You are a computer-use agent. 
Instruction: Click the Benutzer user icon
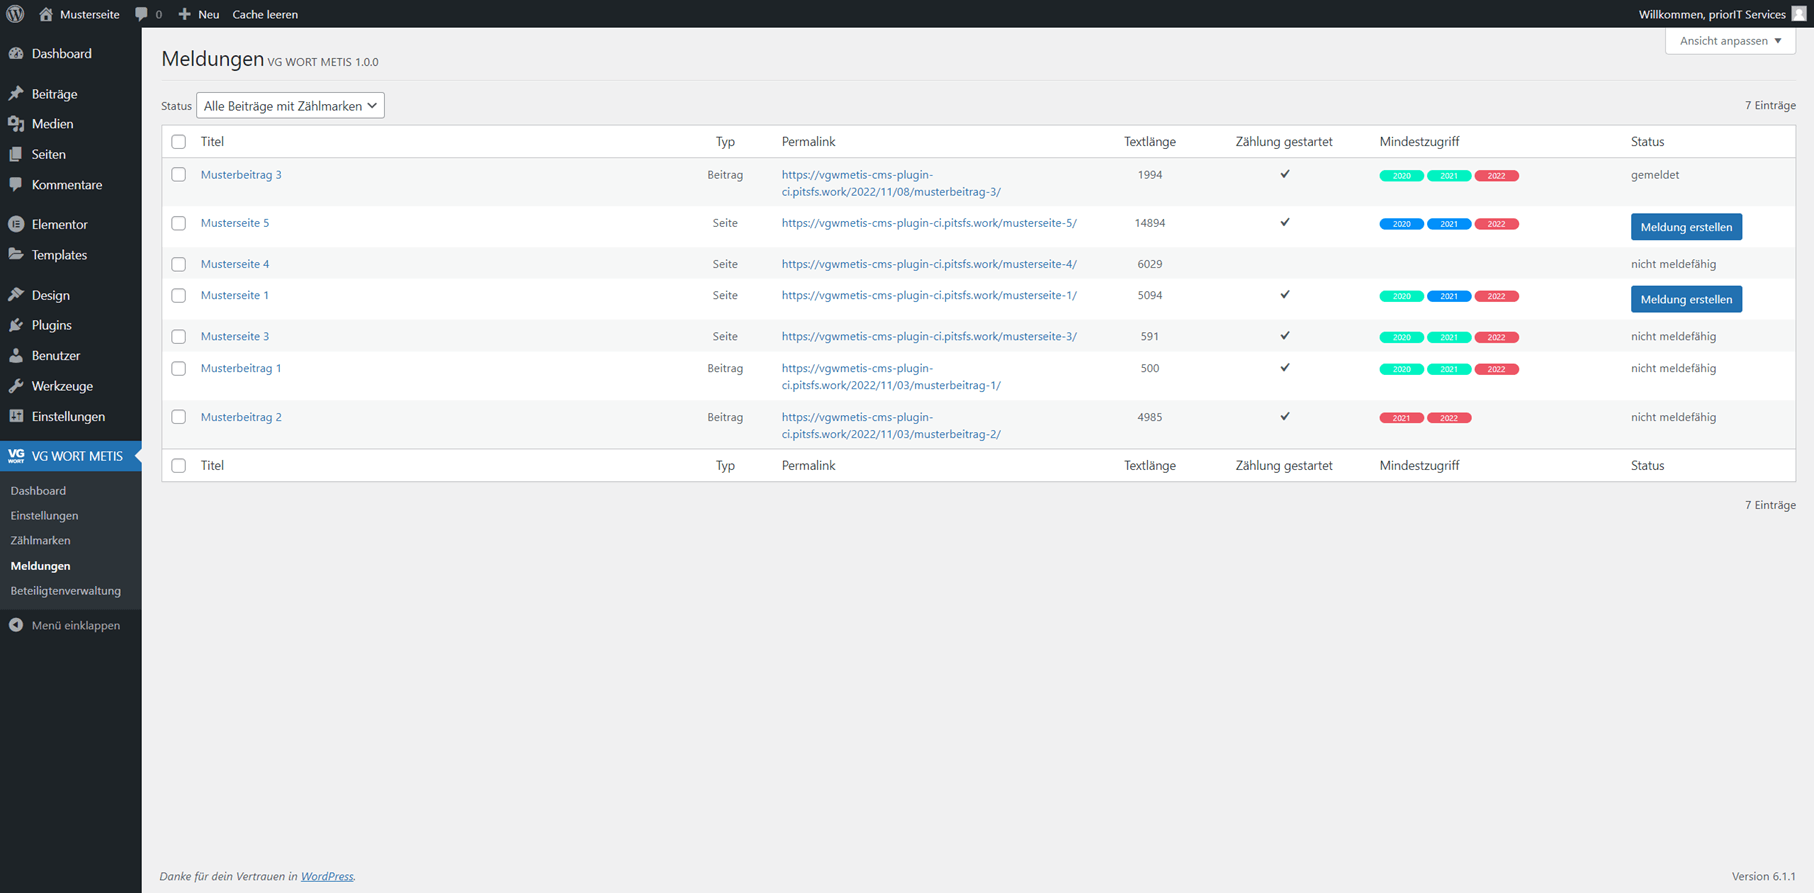[x=16, y=356]
